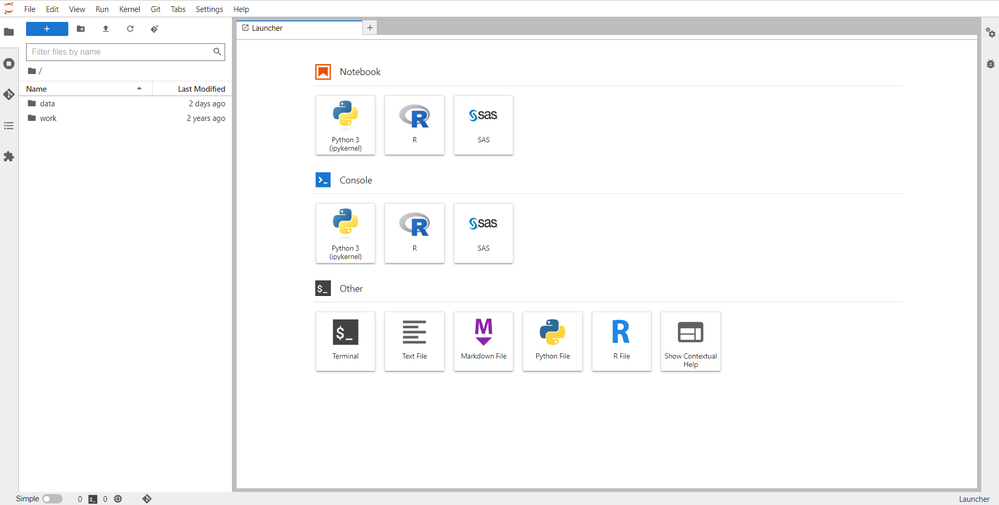Create a SAS notebook
The image size is (999, 505).
tap(484, 125)
